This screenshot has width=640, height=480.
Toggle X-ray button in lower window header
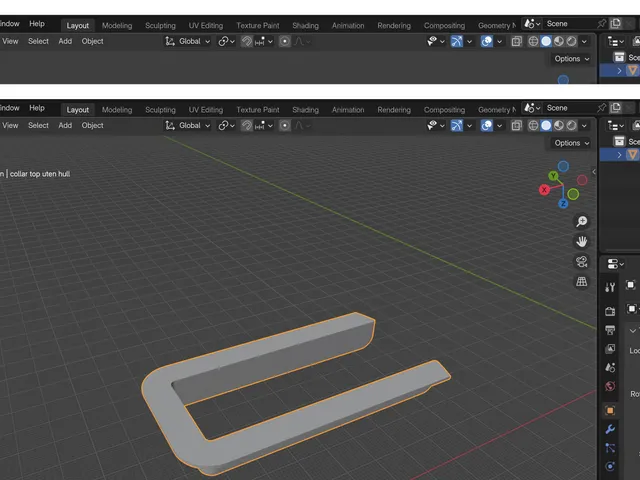516,125
